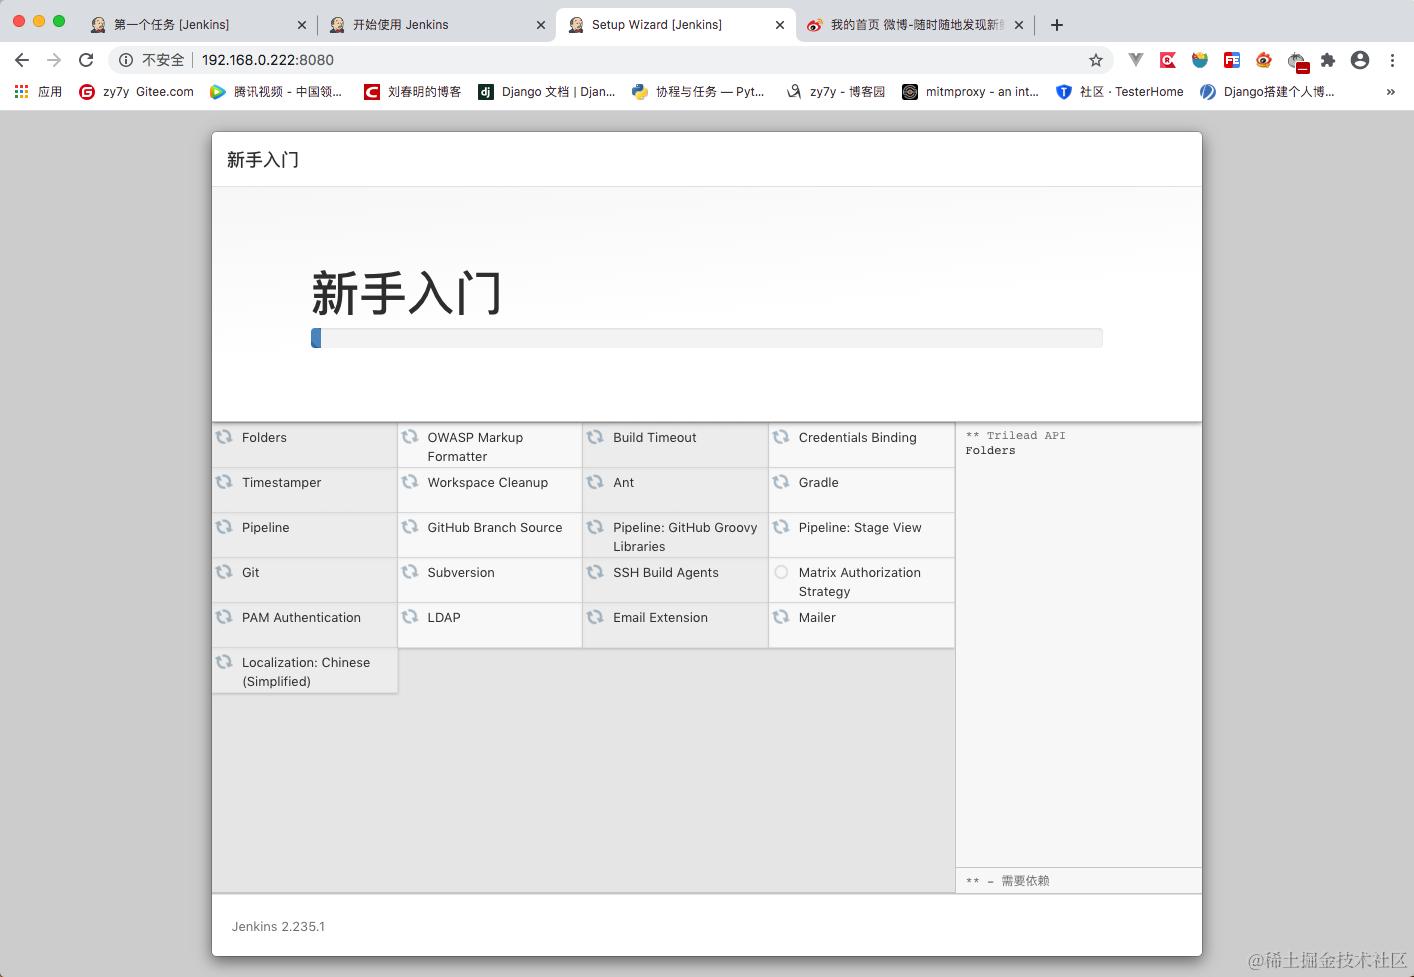The image size is (1414, 977).
Task: Open the Chrome profile avatar icon
Action: point(1360,60)
